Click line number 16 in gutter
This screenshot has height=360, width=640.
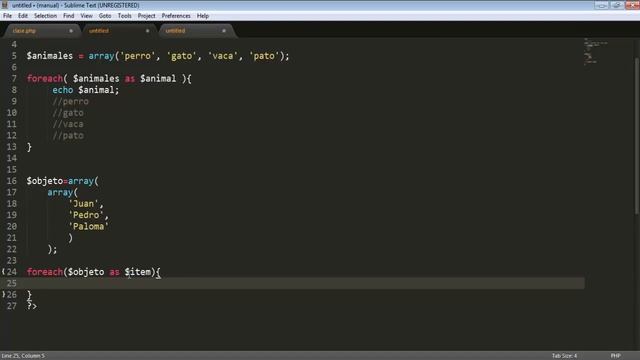point(11,181)
